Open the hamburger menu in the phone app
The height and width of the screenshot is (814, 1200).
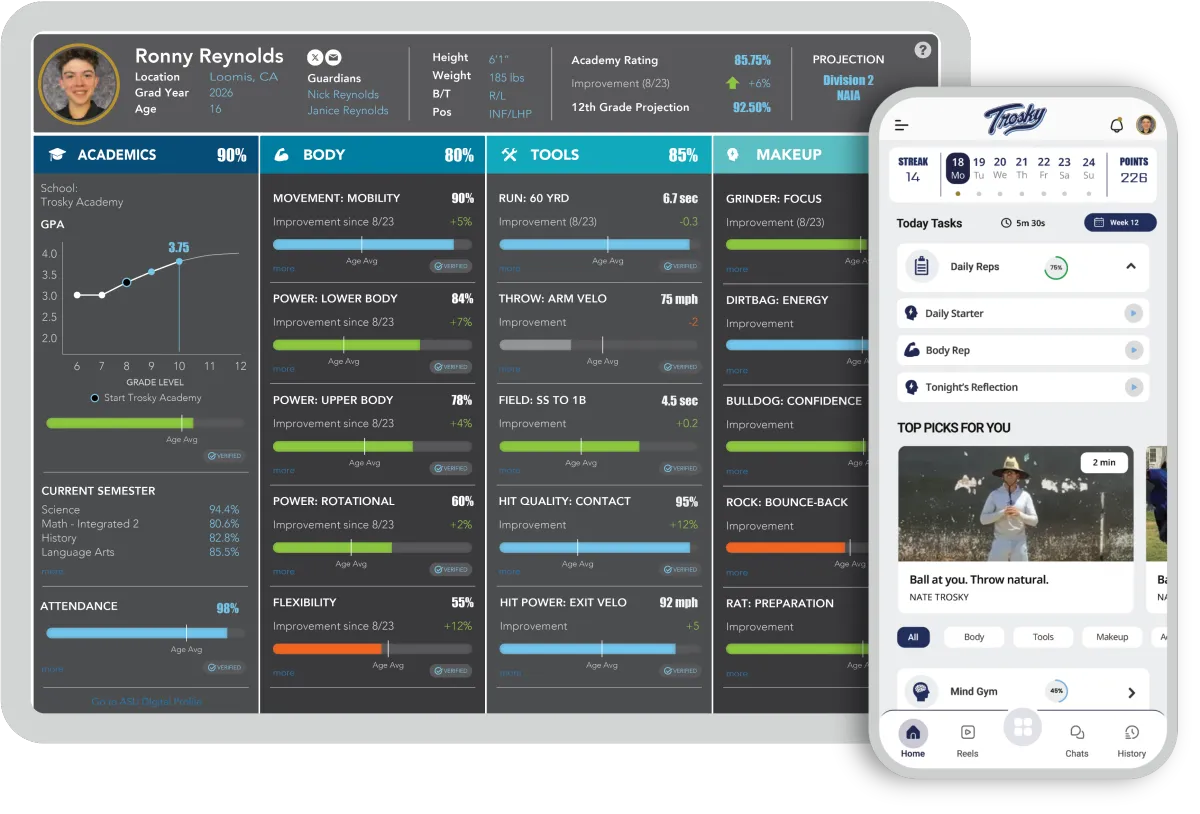[901, 125]
